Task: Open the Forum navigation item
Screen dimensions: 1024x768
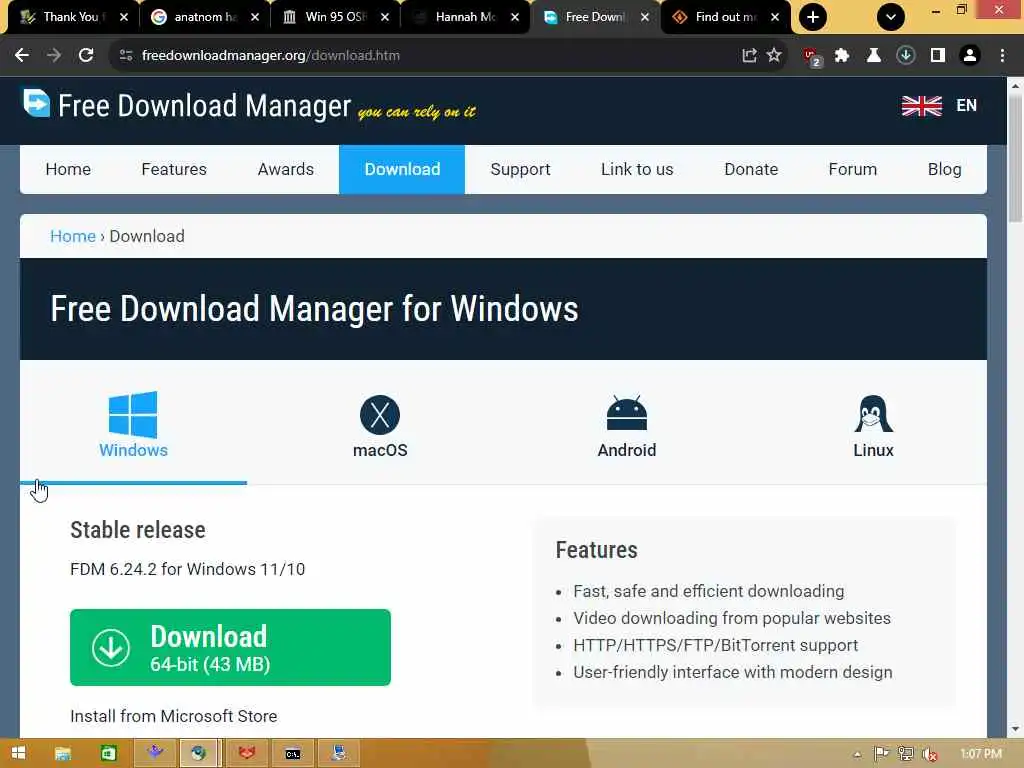Action: click(x=852, y=170)
